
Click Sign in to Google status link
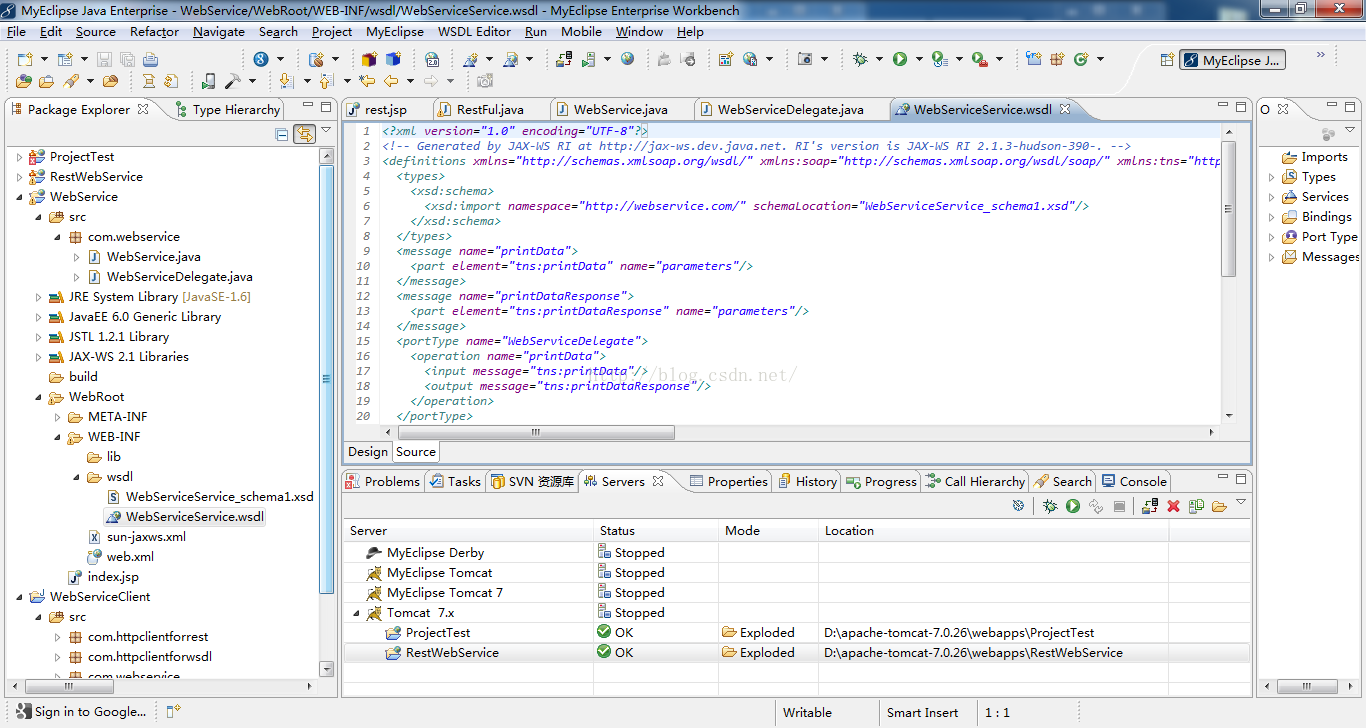click(x=79, y=711)
